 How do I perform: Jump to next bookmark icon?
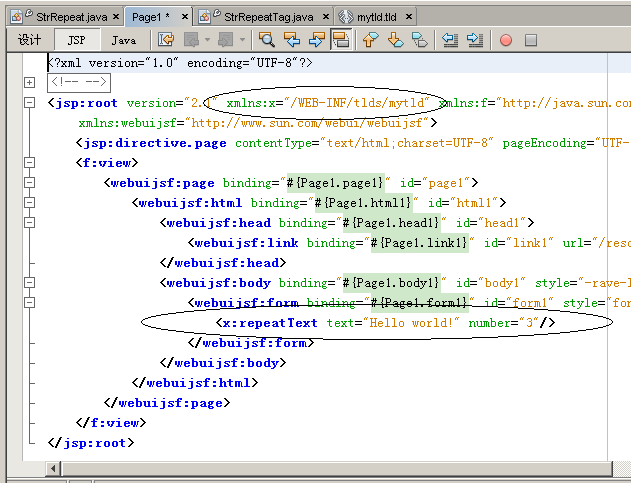coord(395,40)
